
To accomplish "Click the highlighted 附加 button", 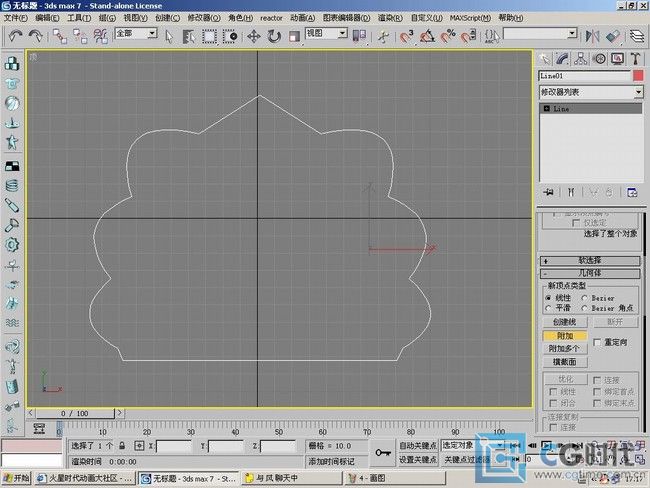I will pyautogui.click(x=565, y=335).
